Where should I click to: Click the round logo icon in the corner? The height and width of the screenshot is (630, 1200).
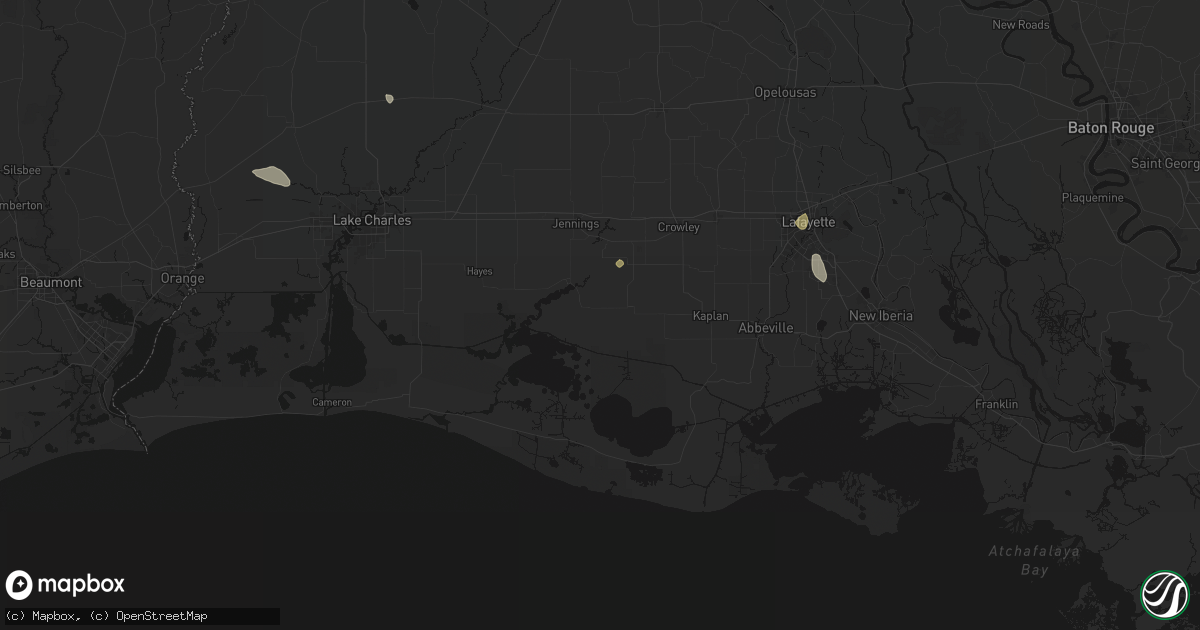click(1164, 594)
